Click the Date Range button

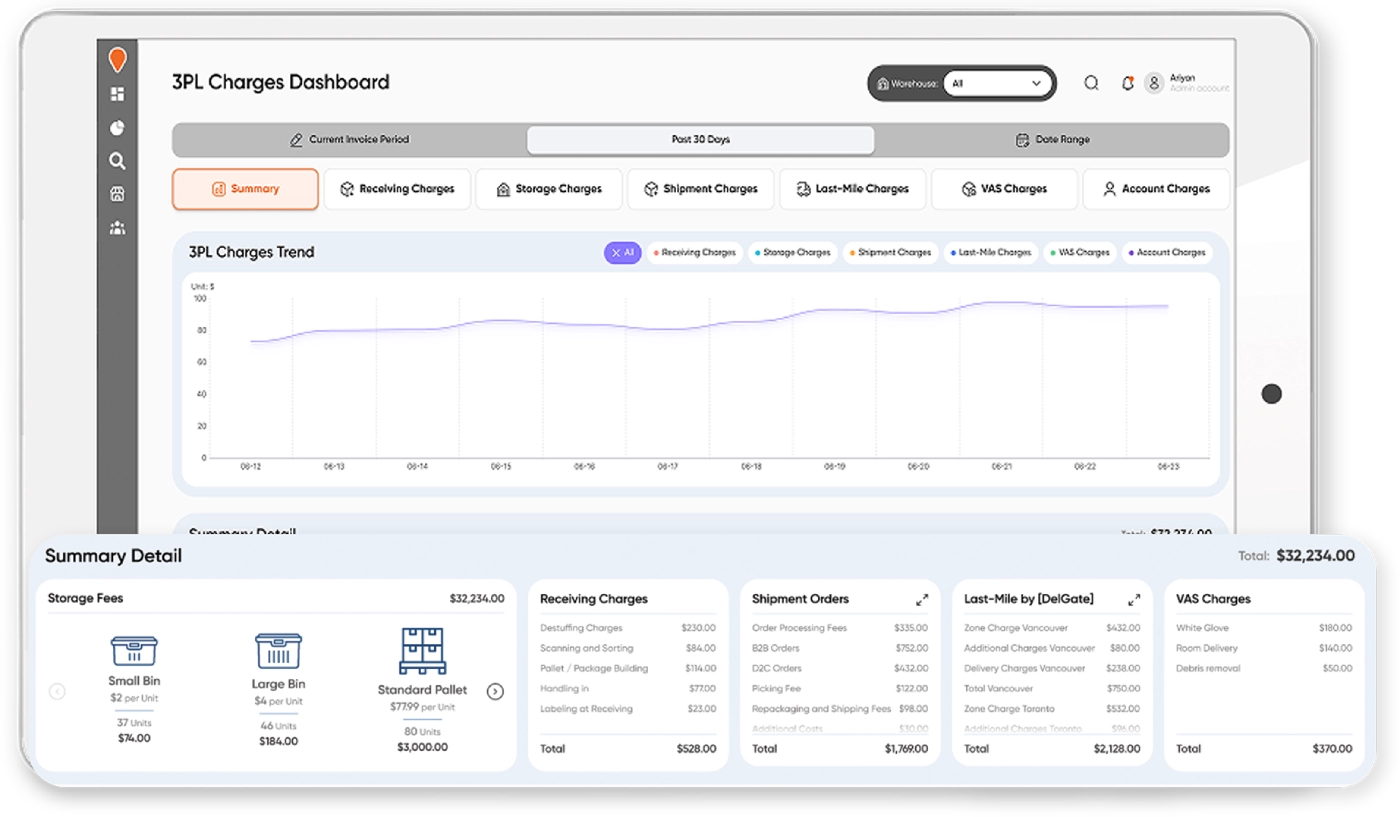(x=1052, y=140)
